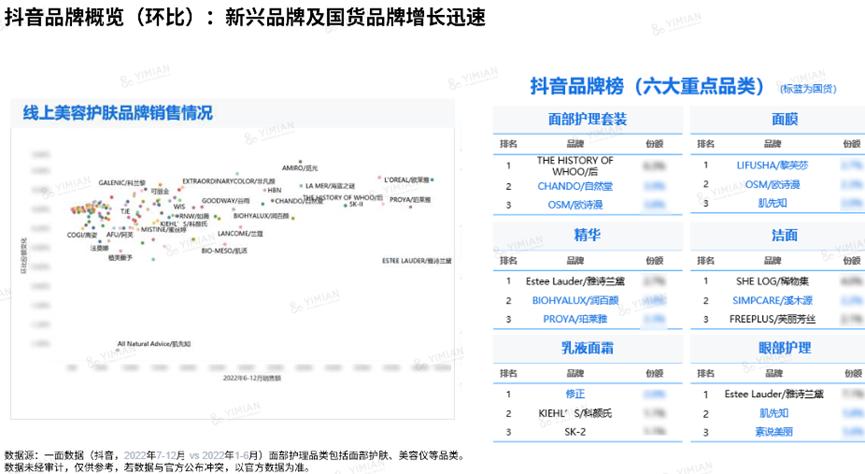Click the AMIRO/觅光 data point label

tap(300, 168)
